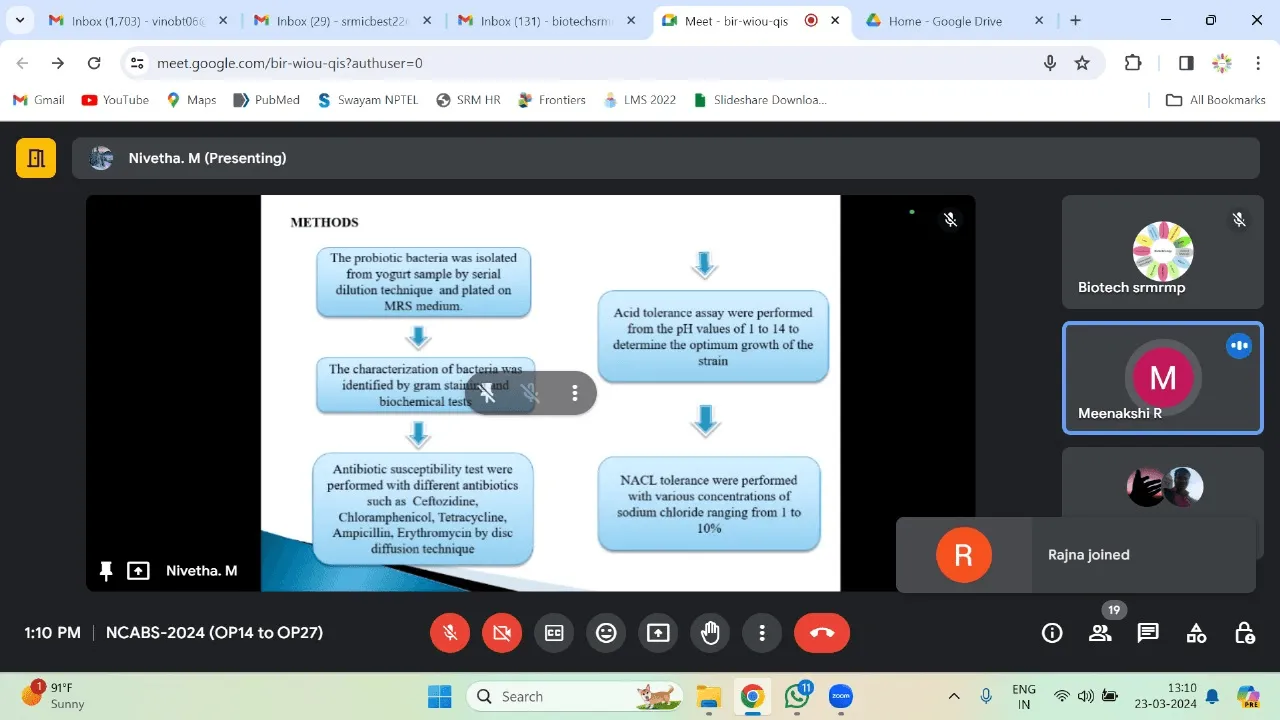Open the Swayam NPTEL bookmark
This screenshot has height=720, width=1280.
tap(367, 100)
